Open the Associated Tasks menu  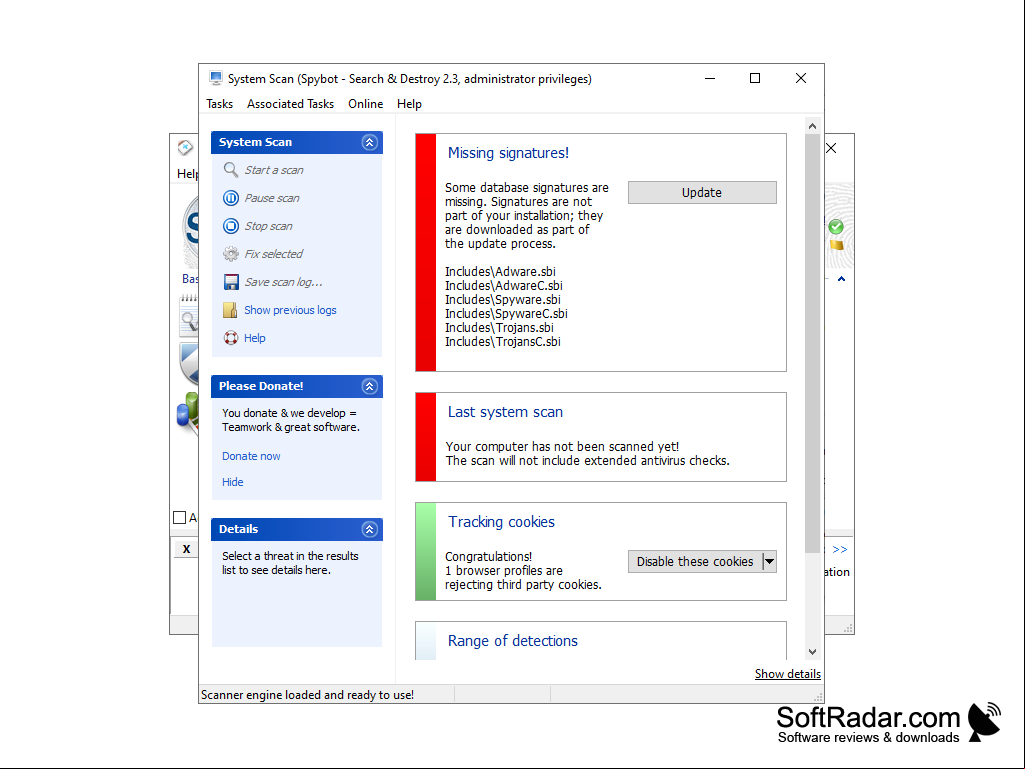tap(290, 104)
